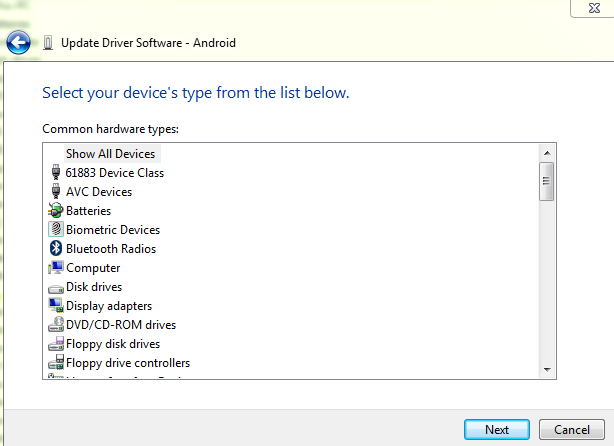Select Show All Devices list entry
This screenshot has height=446, width=614.
pyautogui.click(x=110, y=154)
